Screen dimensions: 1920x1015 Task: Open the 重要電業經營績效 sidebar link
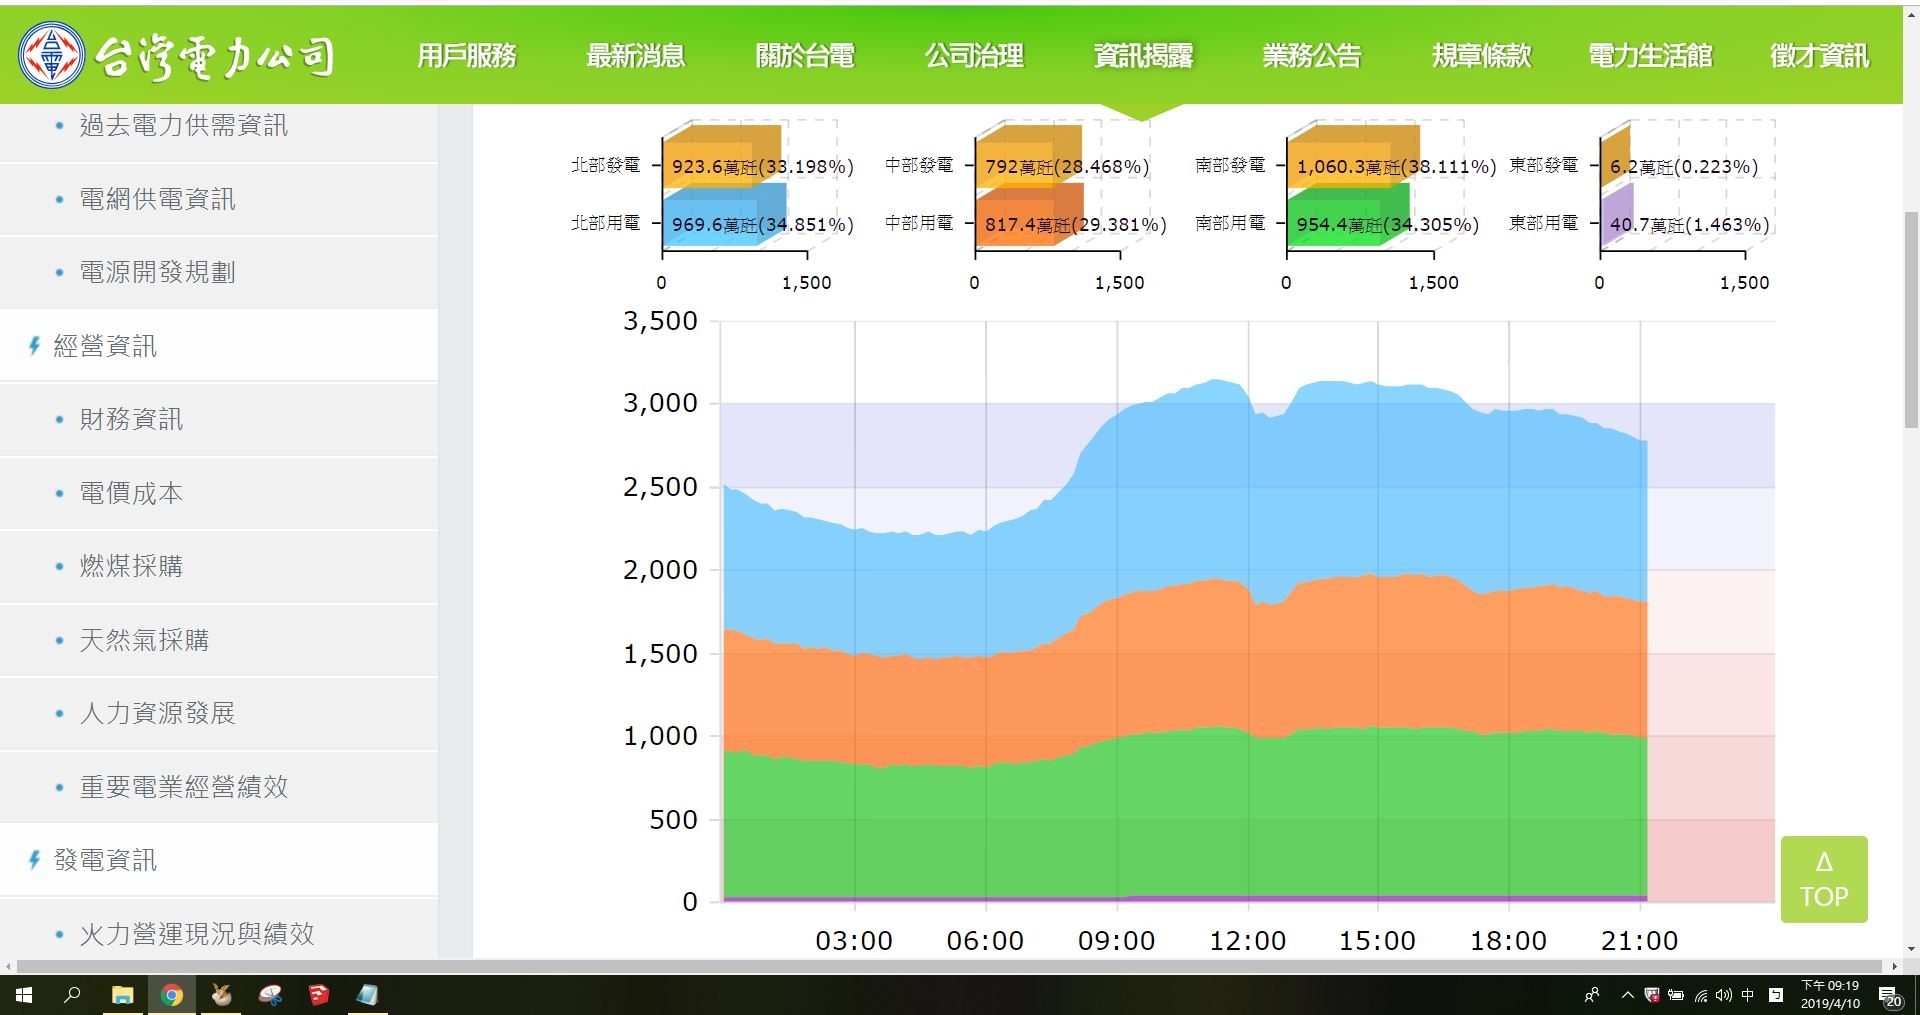pos(184,787)
